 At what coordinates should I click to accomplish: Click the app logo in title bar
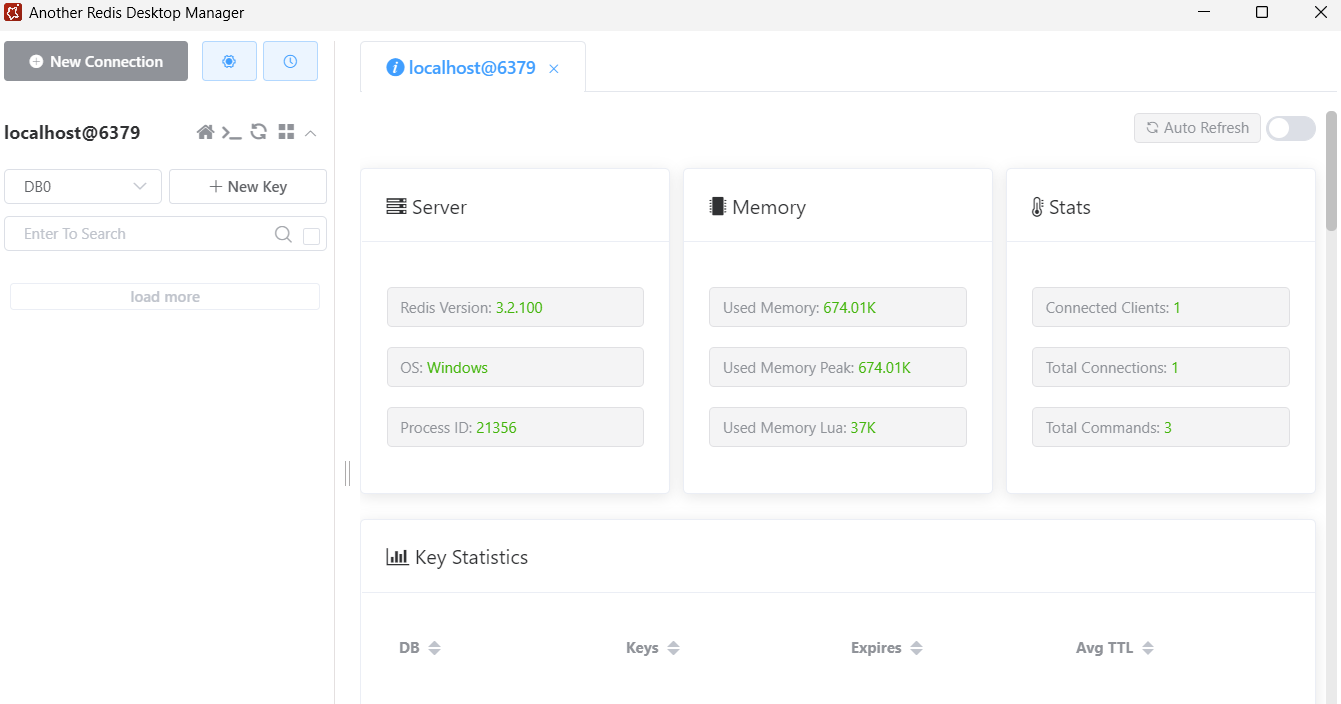click(13, 13)
